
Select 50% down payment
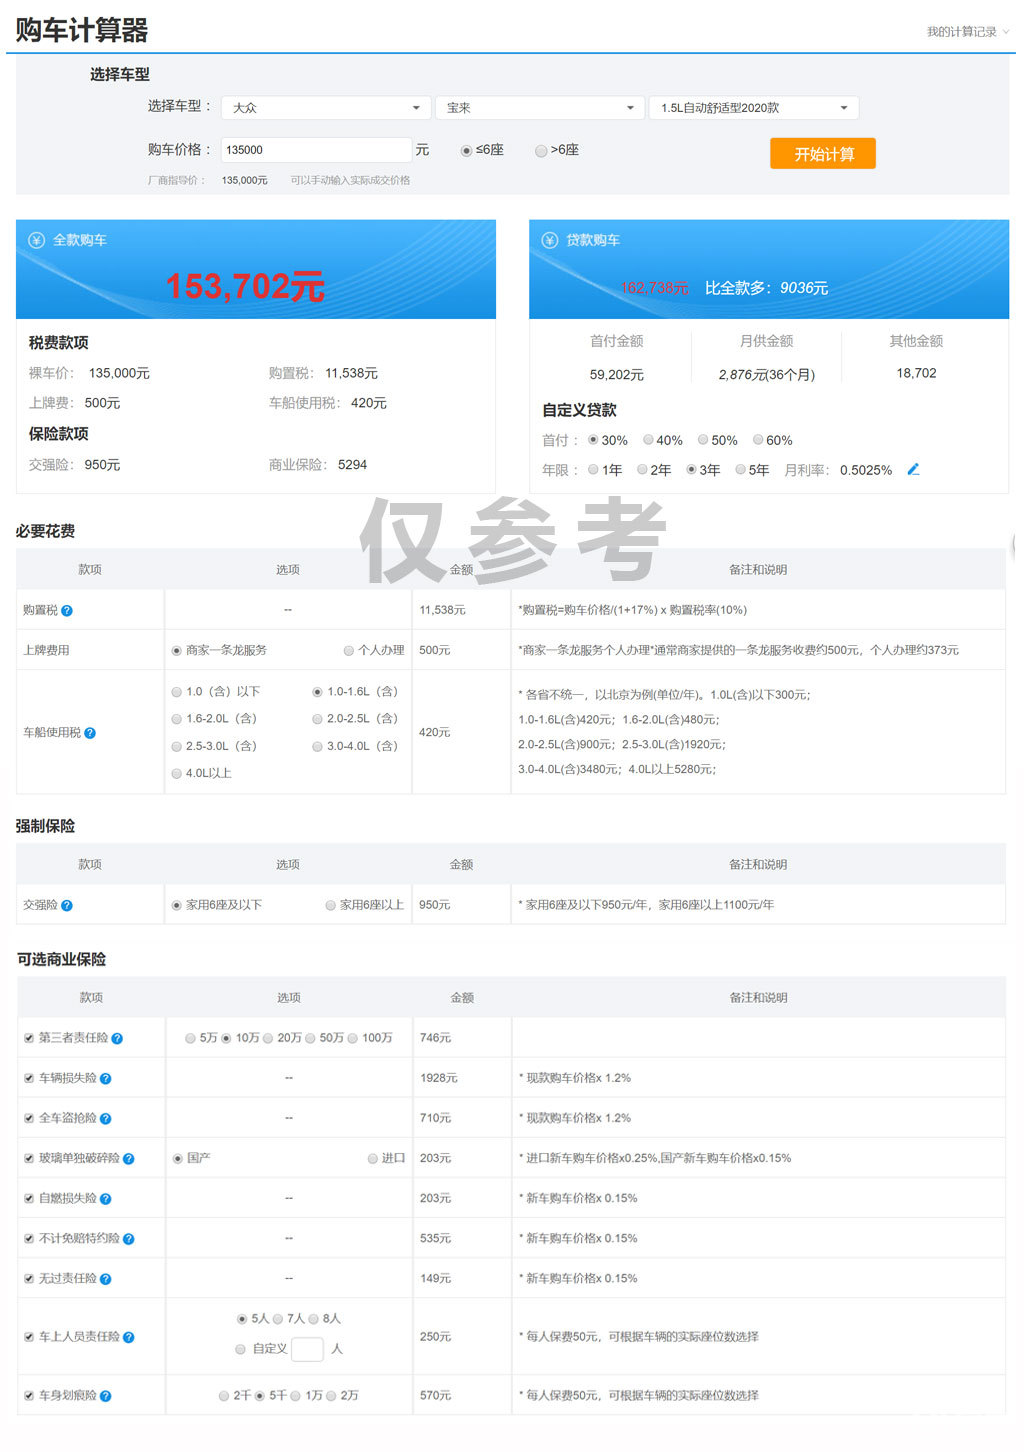tap(703, 440)
